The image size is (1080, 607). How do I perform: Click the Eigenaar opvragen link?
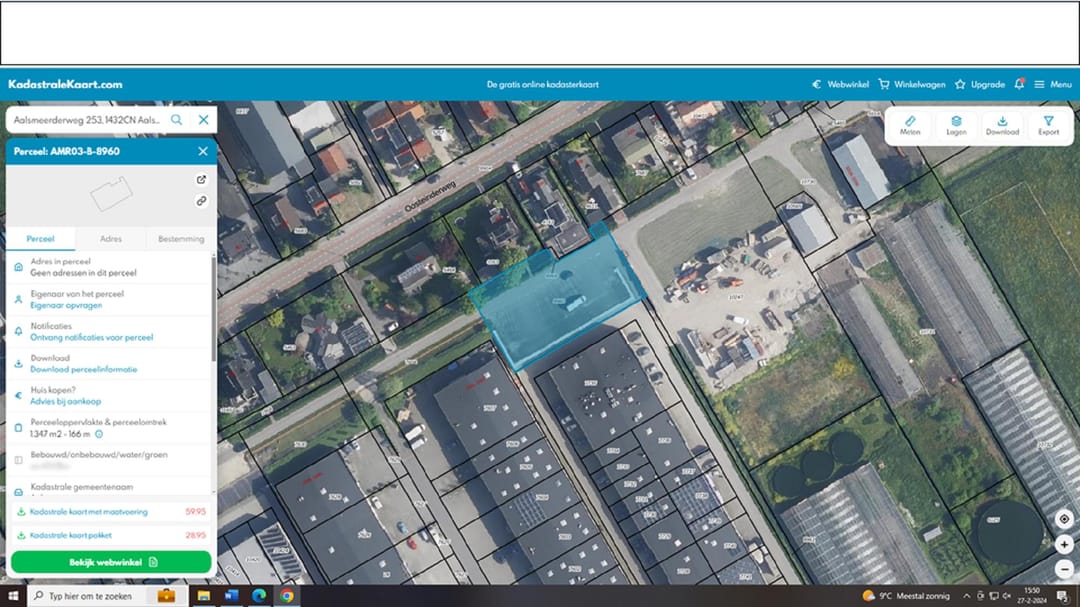click(66, 305)
